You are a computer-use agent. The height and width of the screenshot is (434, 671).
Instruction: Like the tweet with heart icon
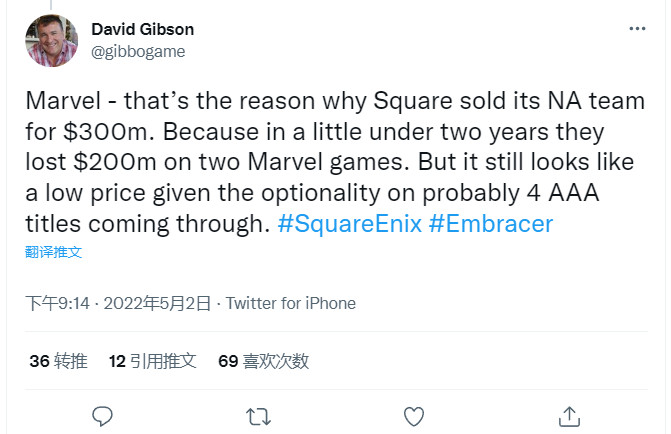click(413, 414)
